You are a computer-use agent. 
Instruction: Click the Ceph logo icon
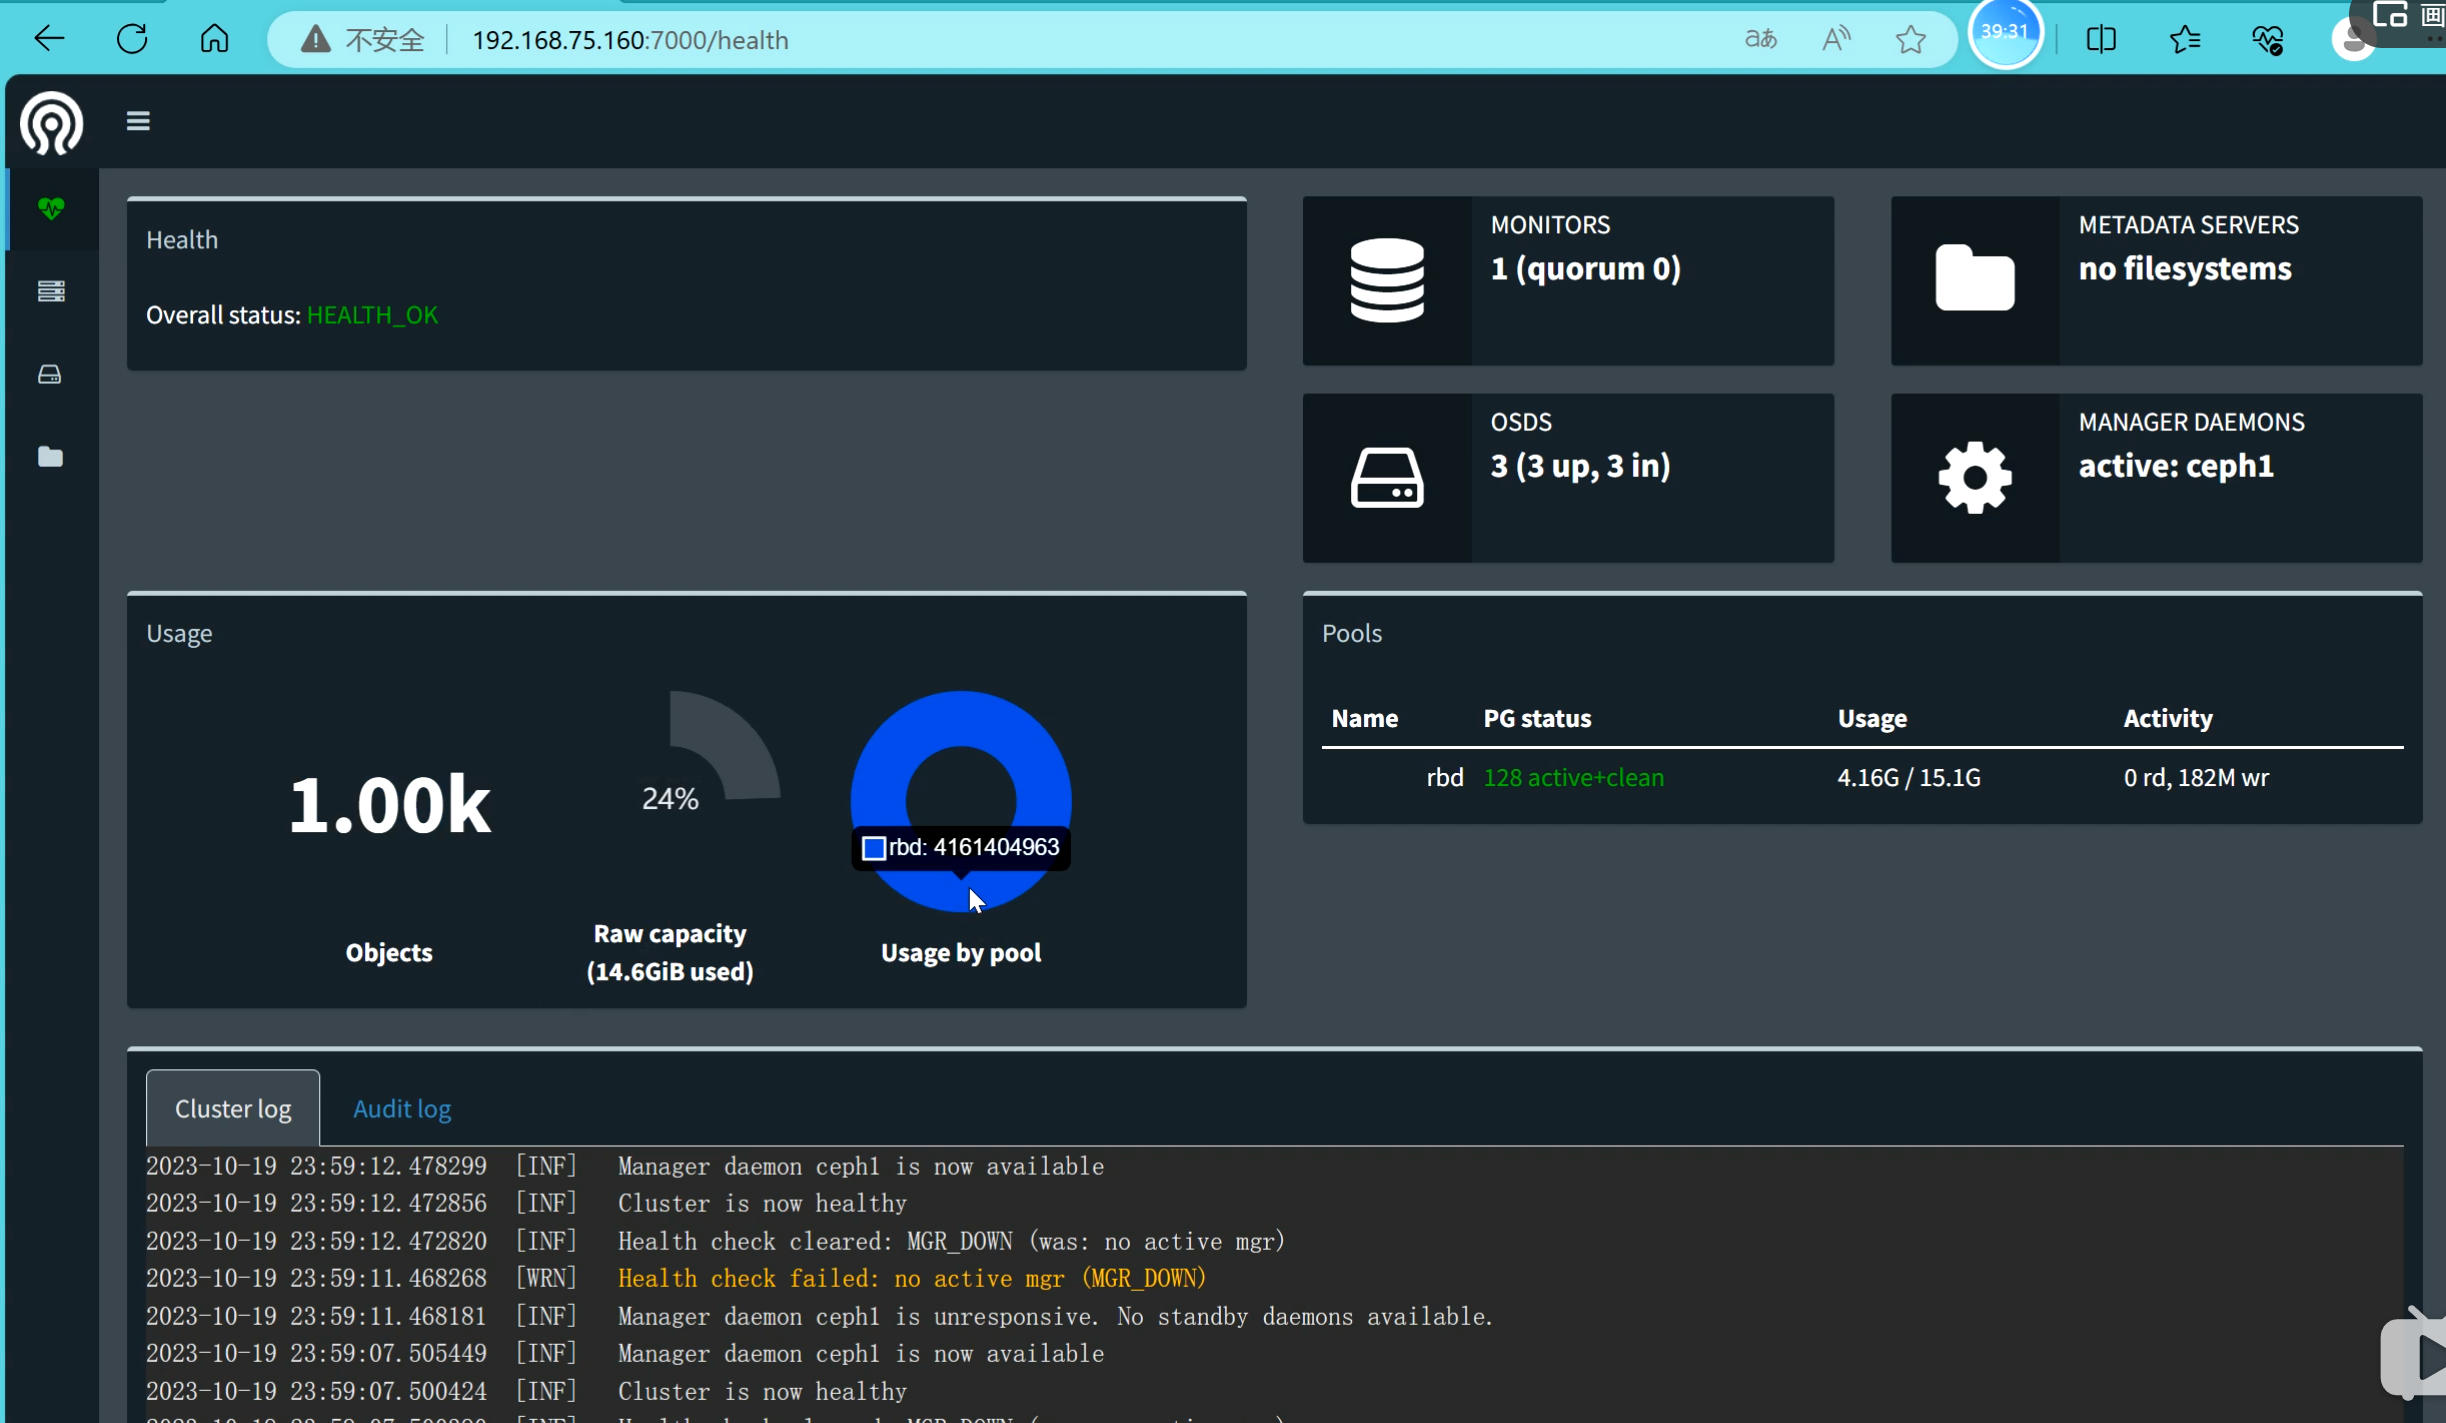(51, 122)
